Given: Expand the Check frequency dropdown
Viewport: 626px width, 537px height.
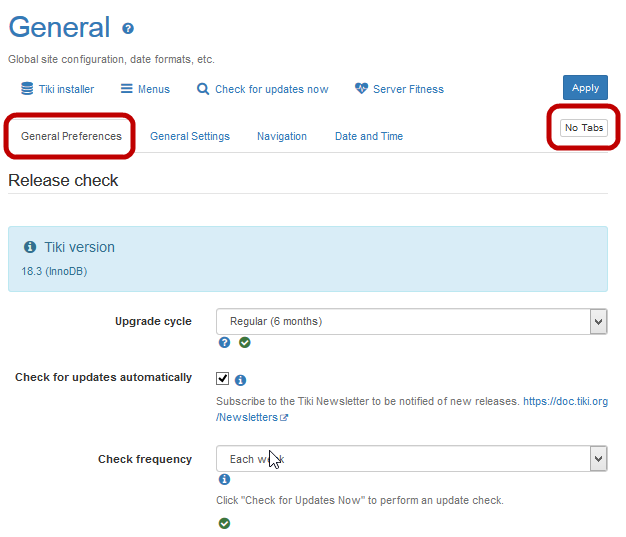Looking at the screenshot, I should tap(411, 459).
